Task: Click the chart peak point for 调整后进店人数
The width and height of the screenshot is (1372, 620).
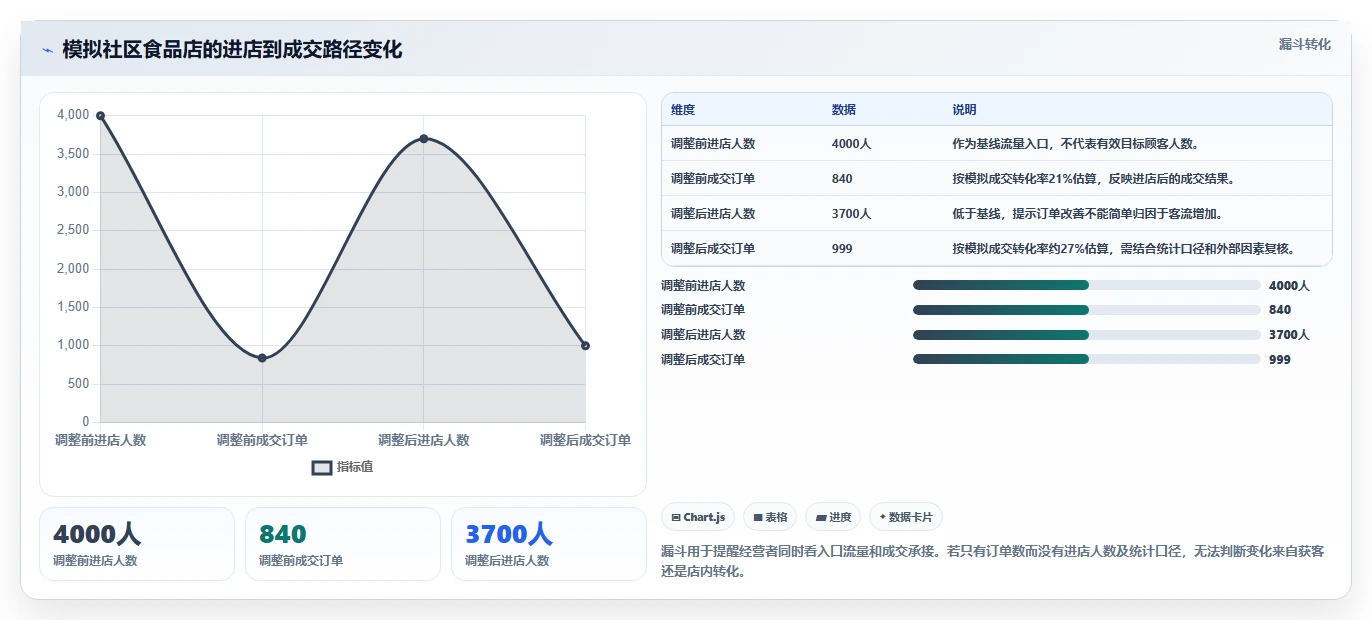Action: pyautogui.click(x=424, y=138)
